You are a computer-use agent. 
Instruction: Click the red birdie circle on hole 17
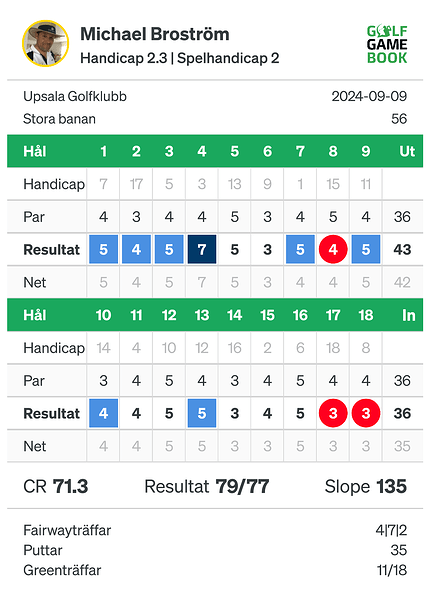coord(333,413)
